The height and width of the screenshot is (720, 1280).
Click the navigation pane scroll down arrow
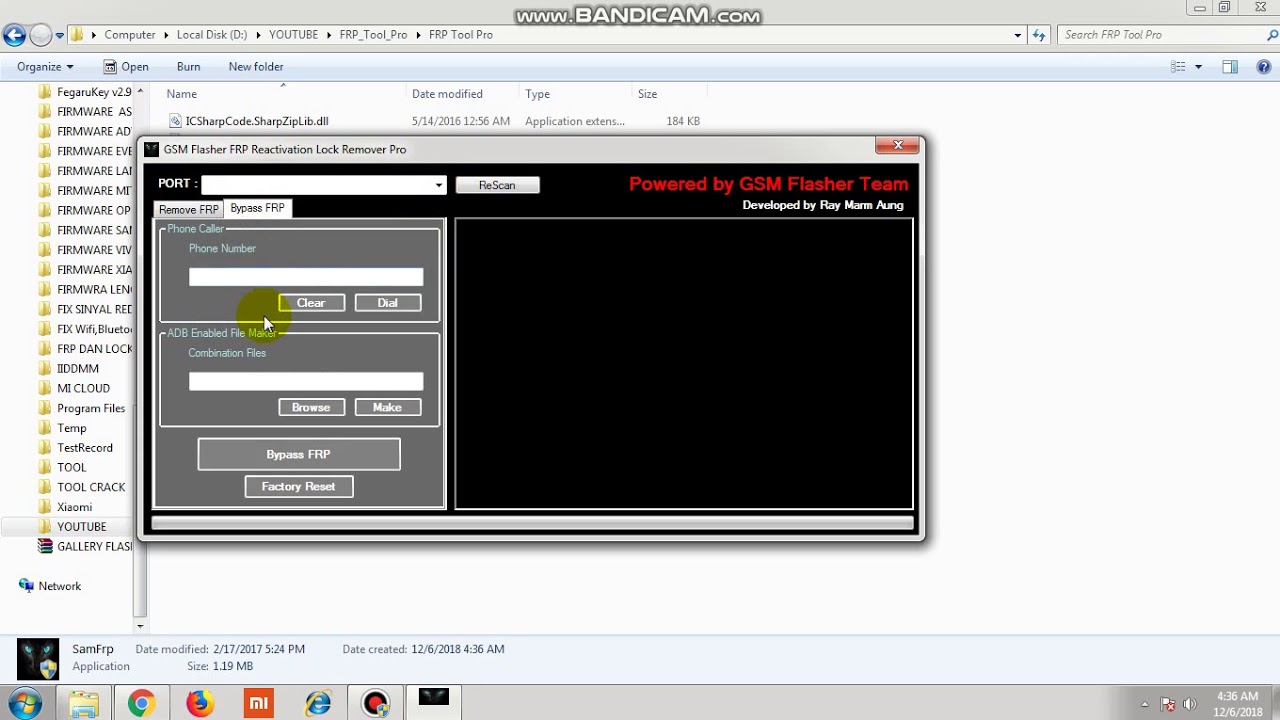pyautogui.click(x=140, y=626)
